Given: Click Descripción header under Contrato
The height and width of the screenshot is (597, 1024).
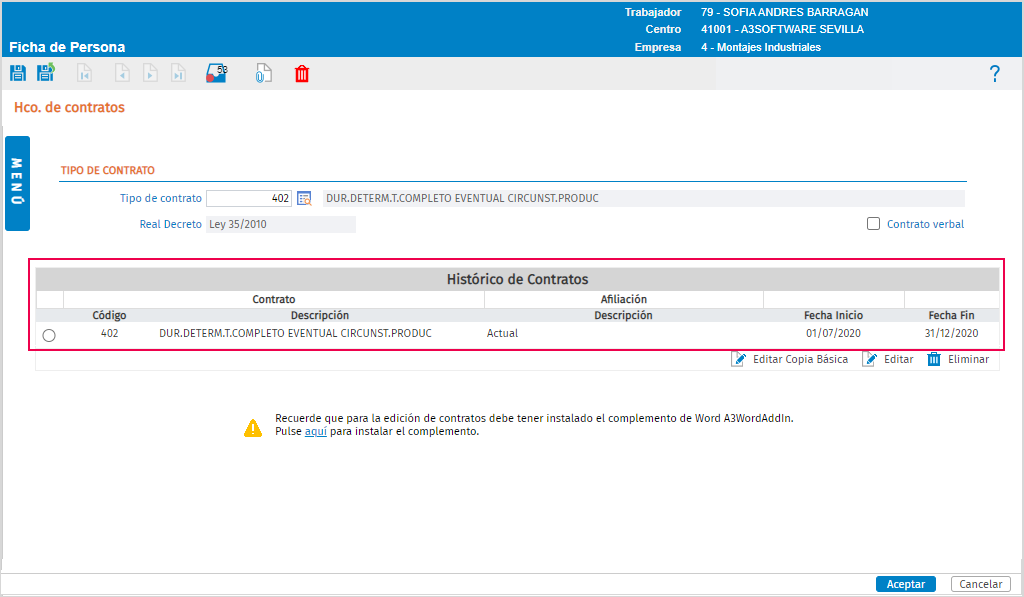Looking at the screenshot, I should tap(320, 315).
